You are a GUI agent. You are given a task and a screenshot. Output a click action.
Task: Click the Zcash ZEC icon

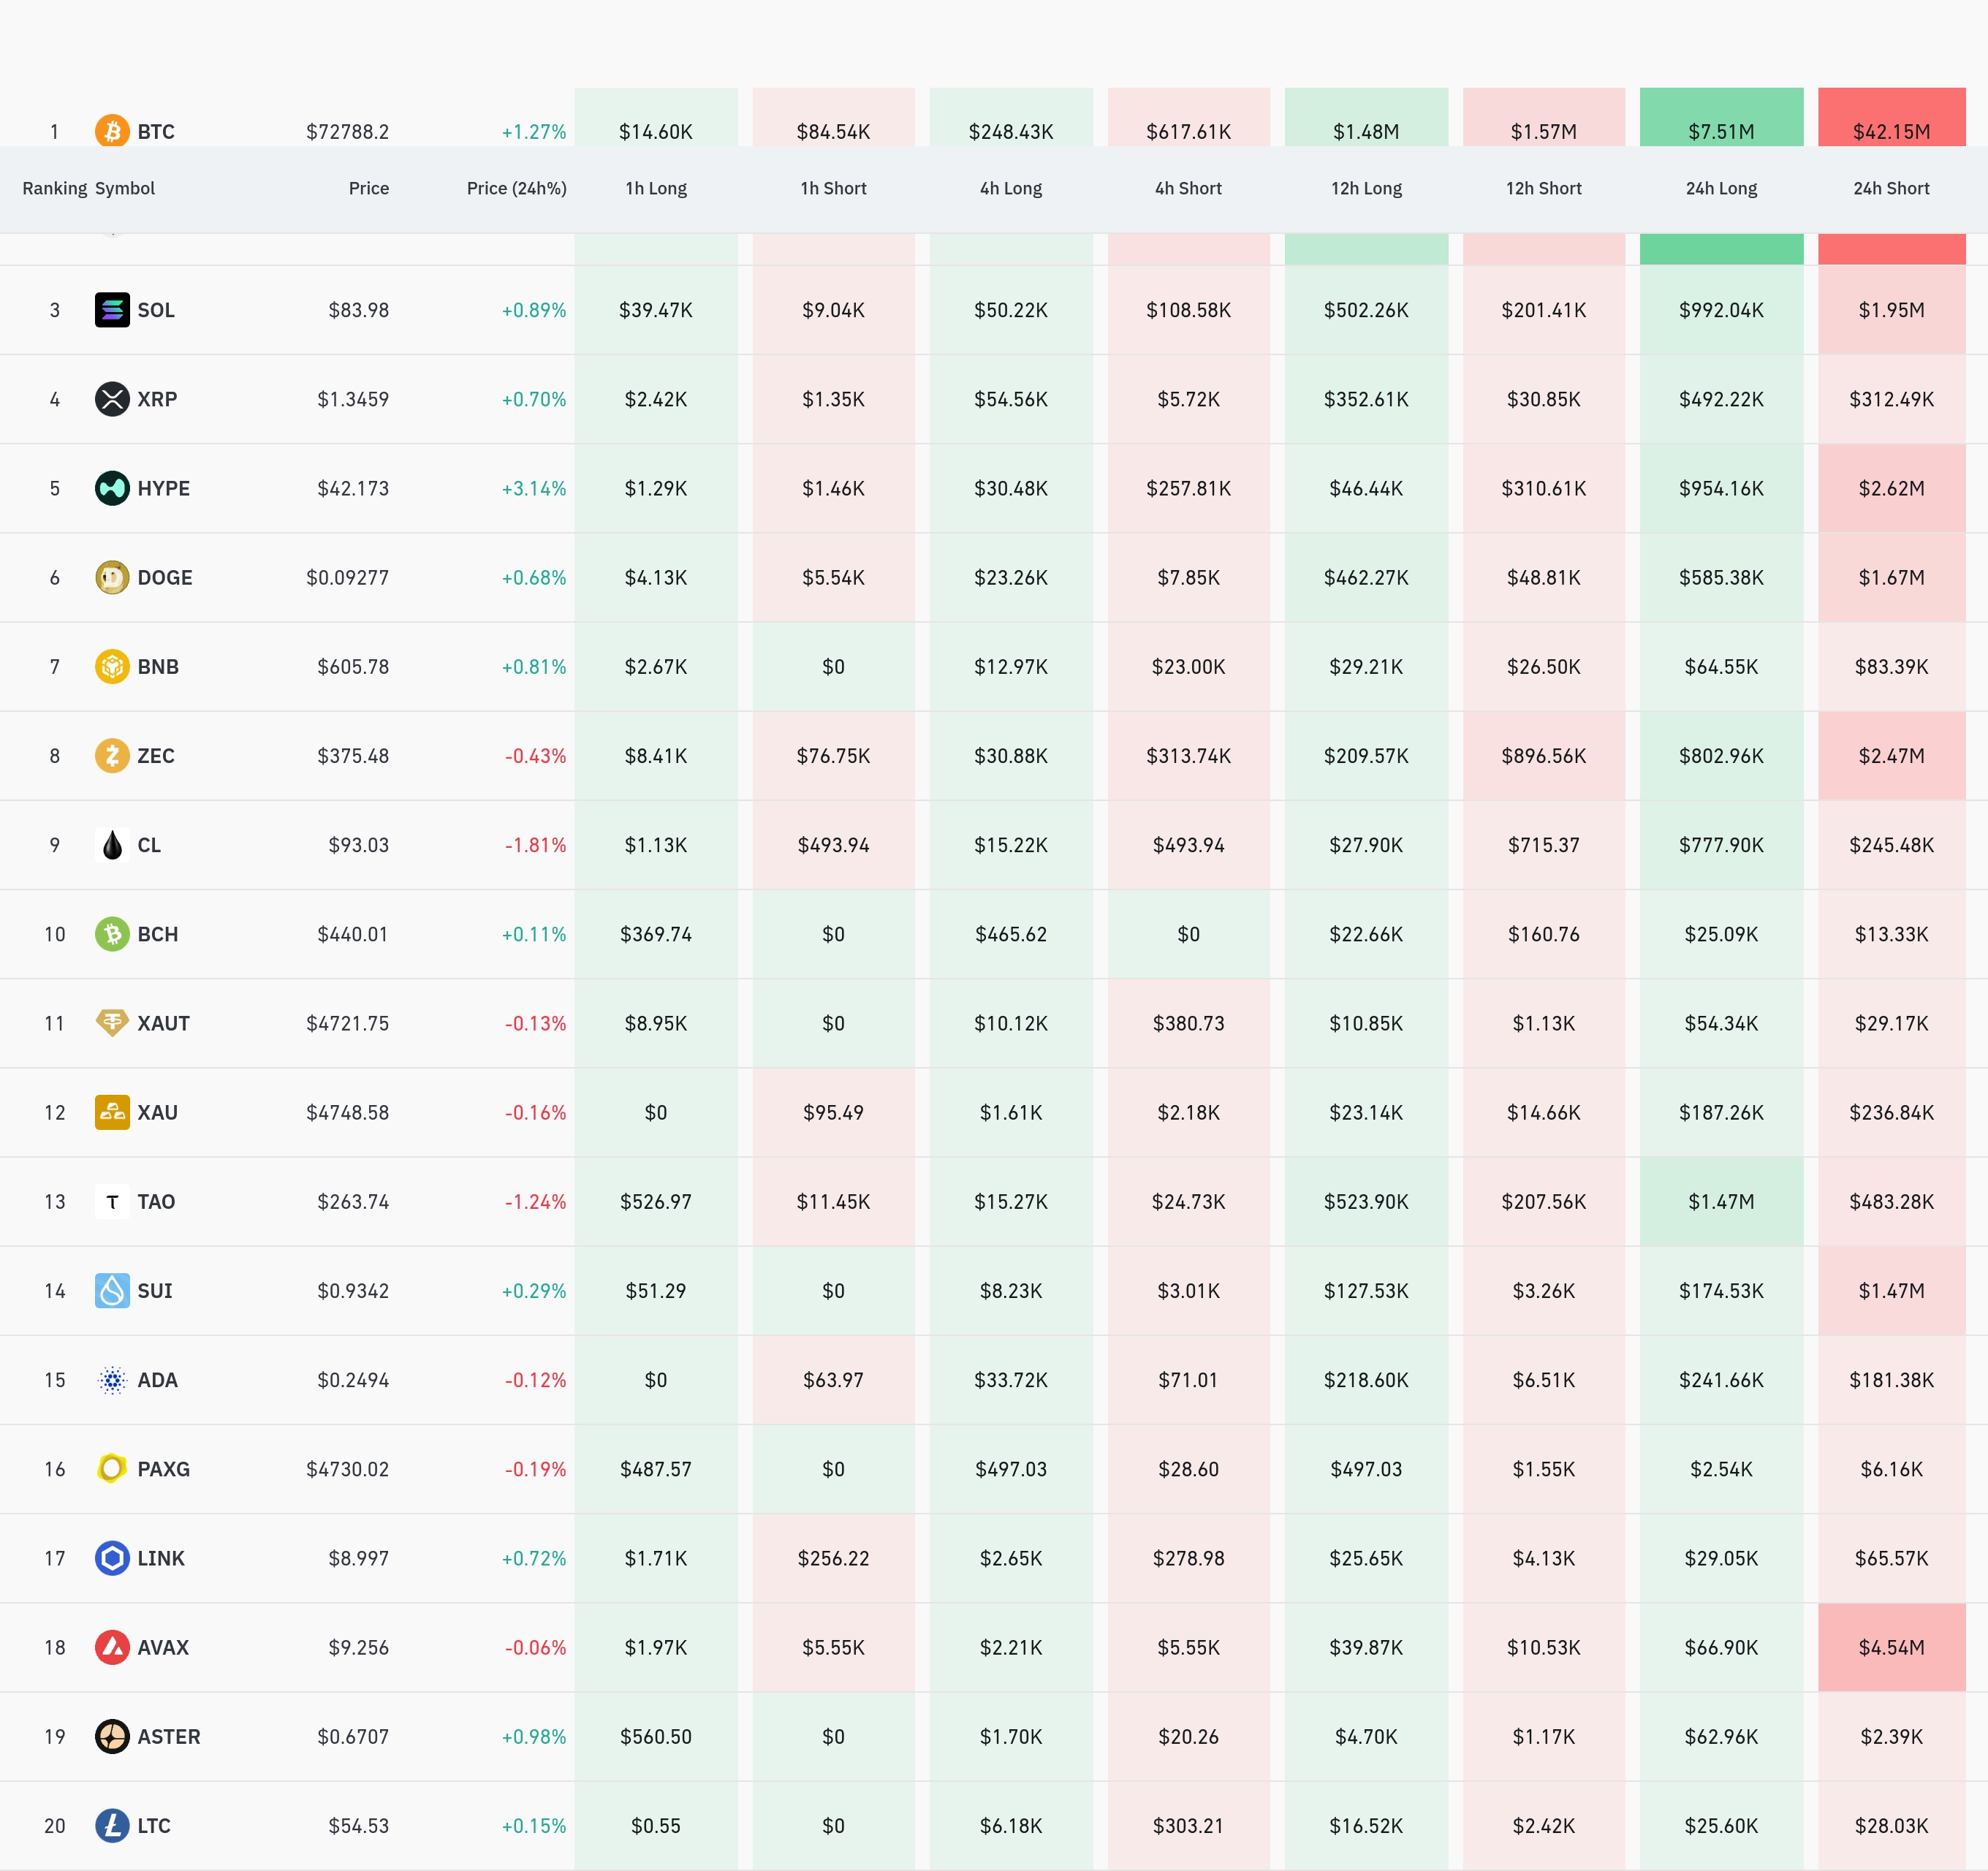[x=112, y=755]
